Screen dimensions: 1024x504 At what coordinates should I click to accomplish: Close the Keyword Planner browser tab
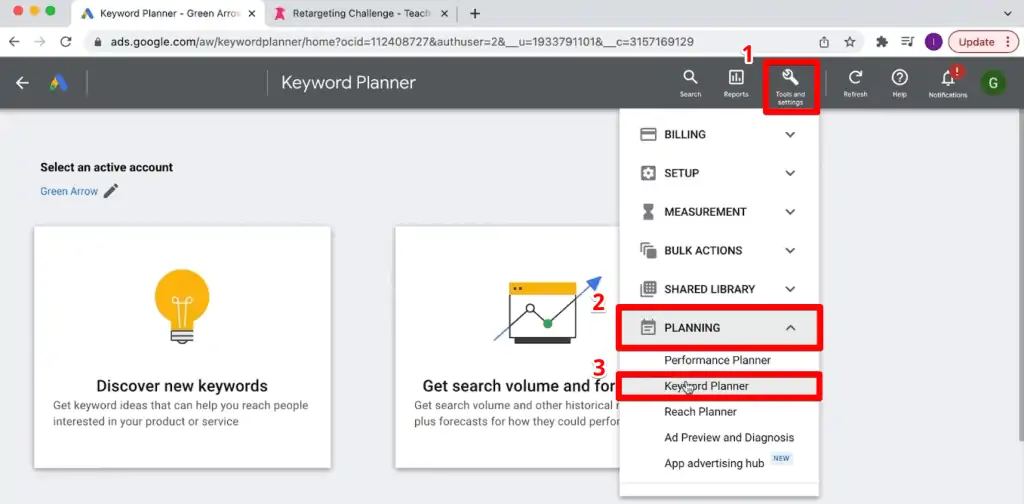(252, 14)
